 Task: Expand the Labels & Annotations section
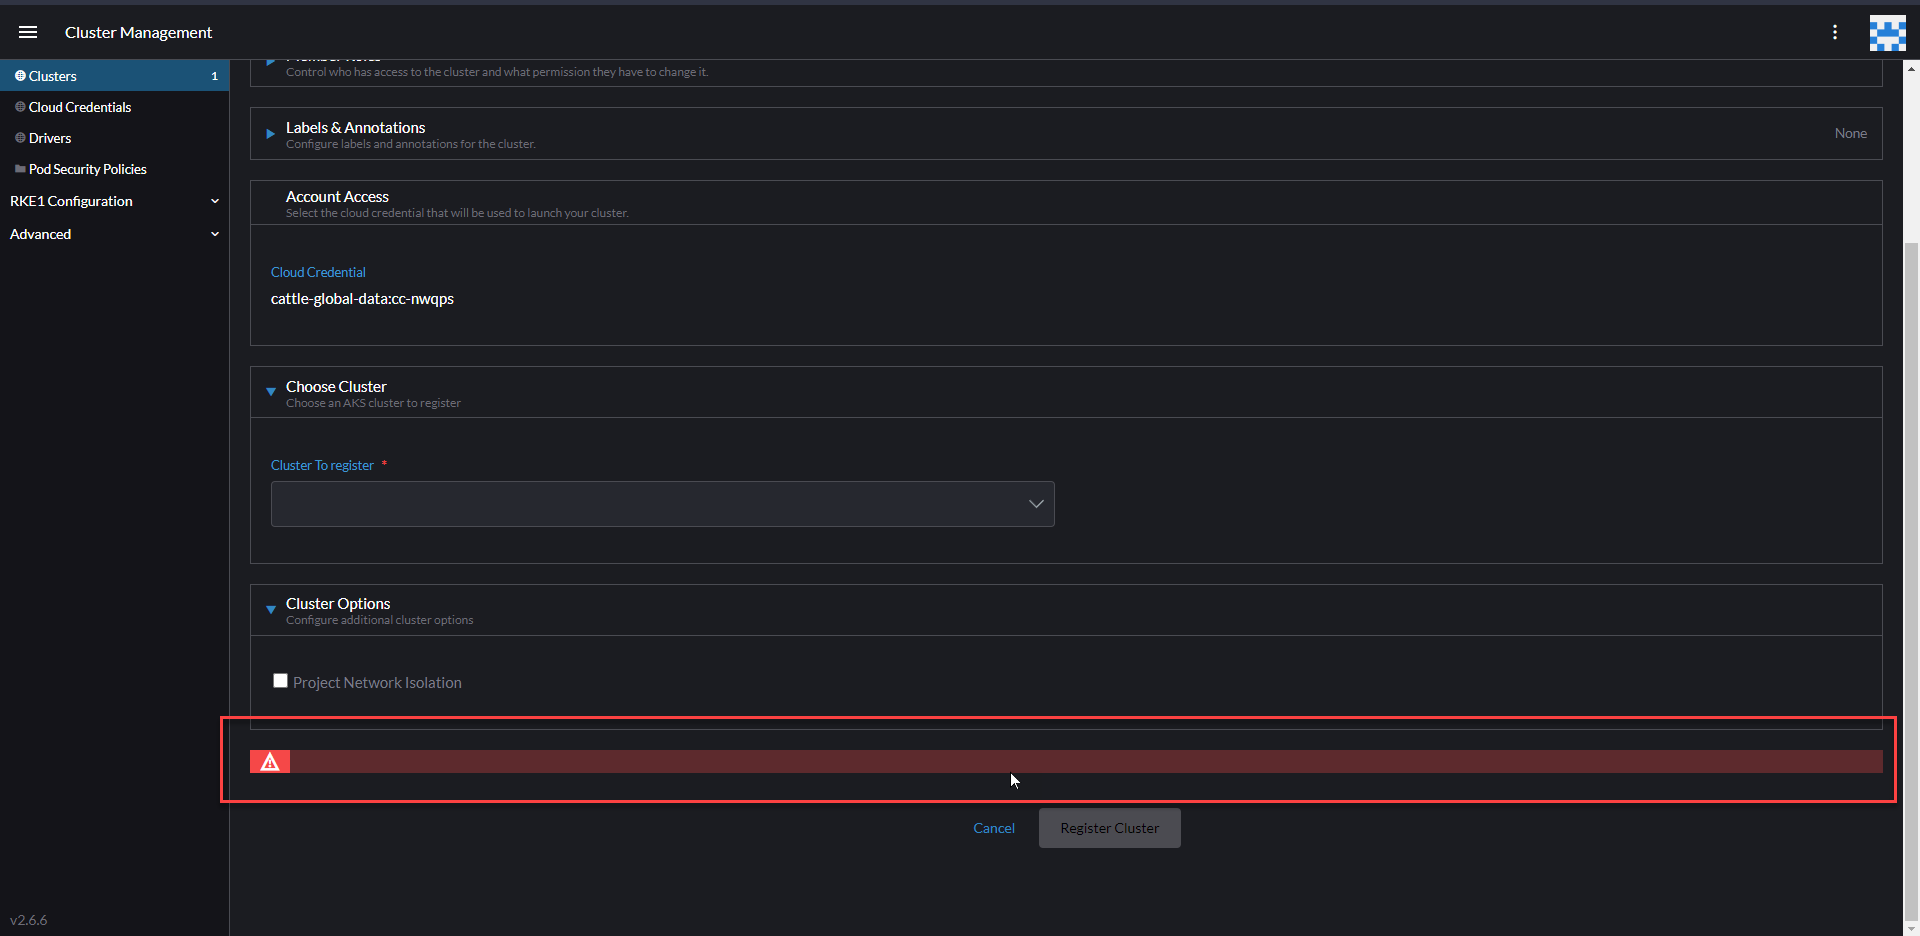[268, 133]
